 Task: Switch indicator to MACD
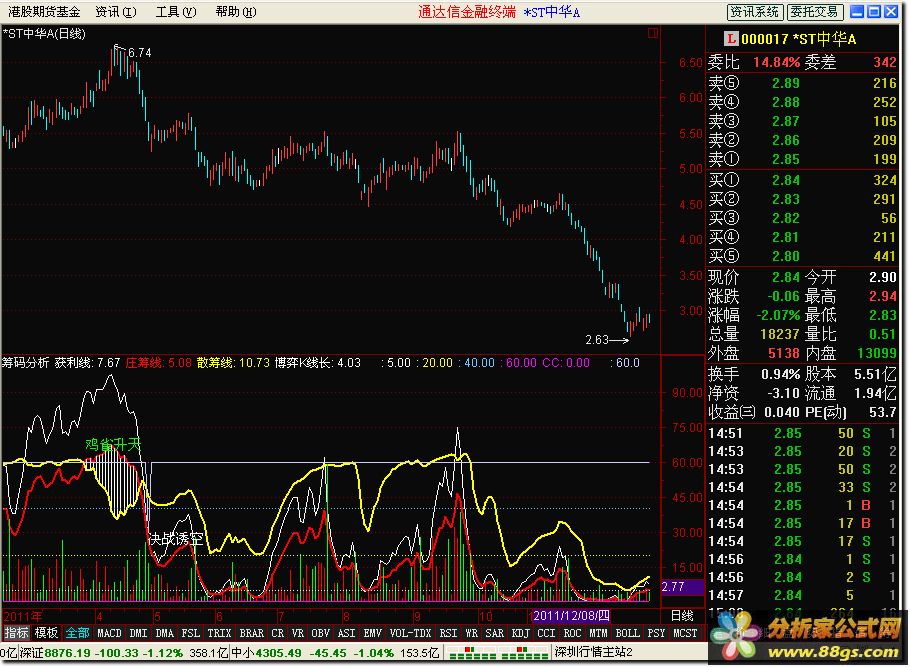(109, 633)
